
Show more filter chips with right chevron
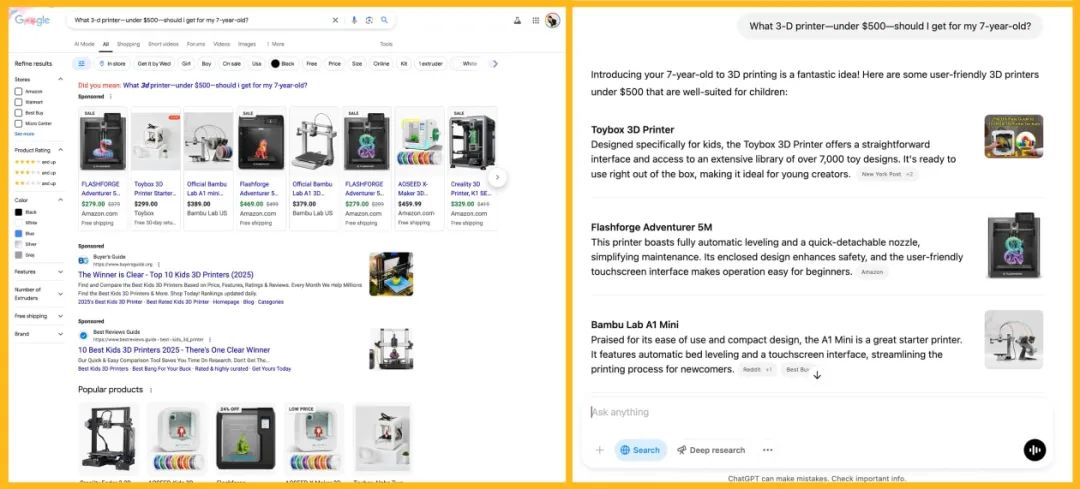tap(495, 63)
